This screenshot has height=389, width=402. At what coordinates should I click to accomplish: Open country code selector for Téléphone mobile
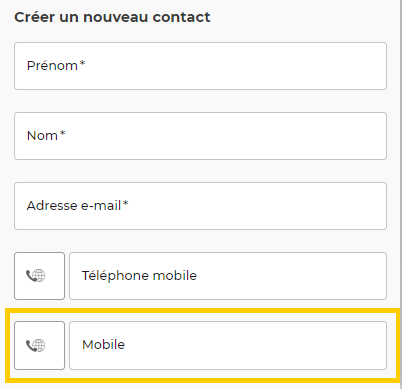click(39, 276)
